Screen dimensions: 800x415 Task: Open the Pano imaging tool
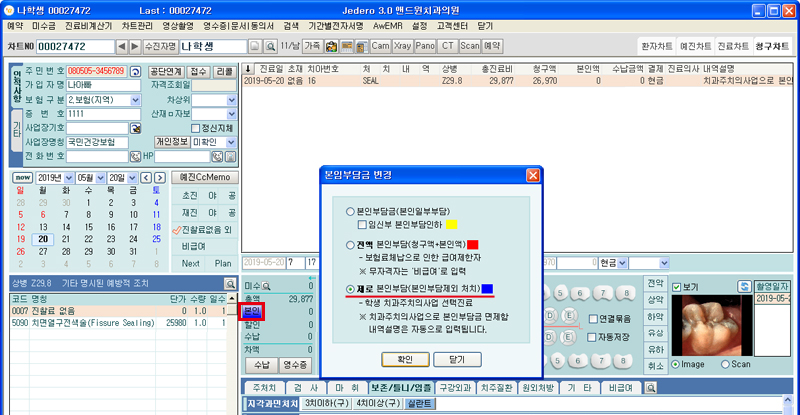pos(425,46)
